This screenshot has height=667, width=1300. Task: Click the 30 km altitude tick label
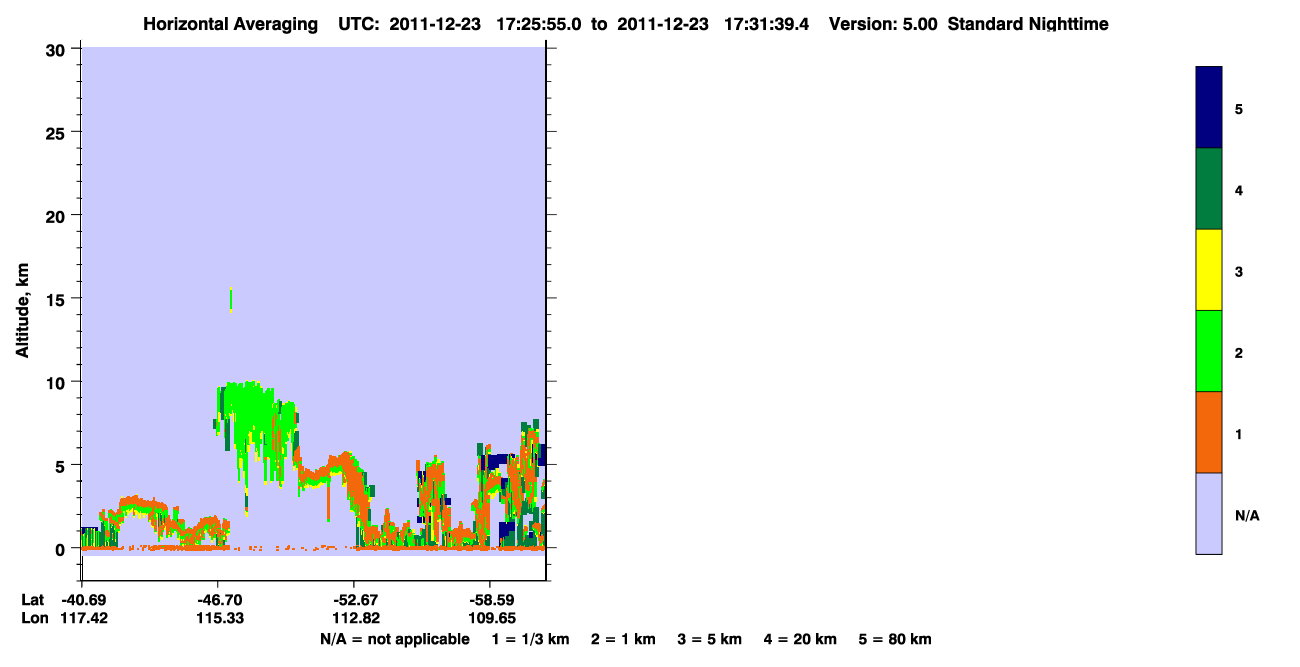[58, 49]
